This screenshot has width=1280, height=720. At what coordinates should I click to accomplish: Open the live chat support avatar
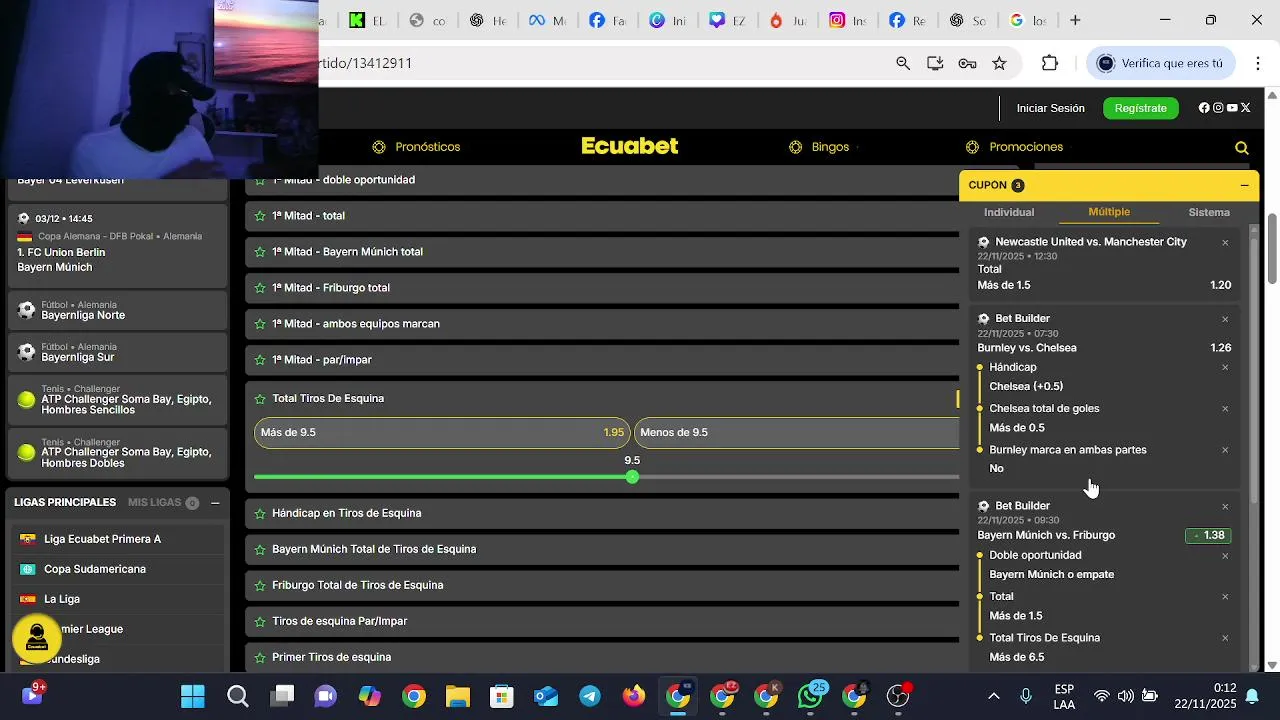37,638
